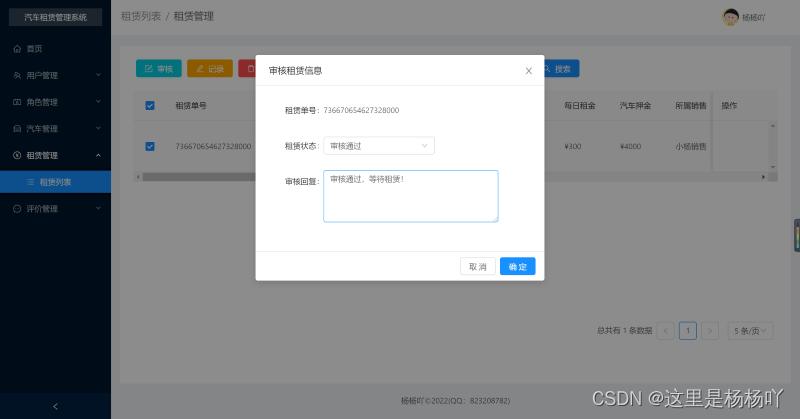Click the chevron on 用户管理
The width and height of the screenshot is (800, 419).
[x=98, y=75]
